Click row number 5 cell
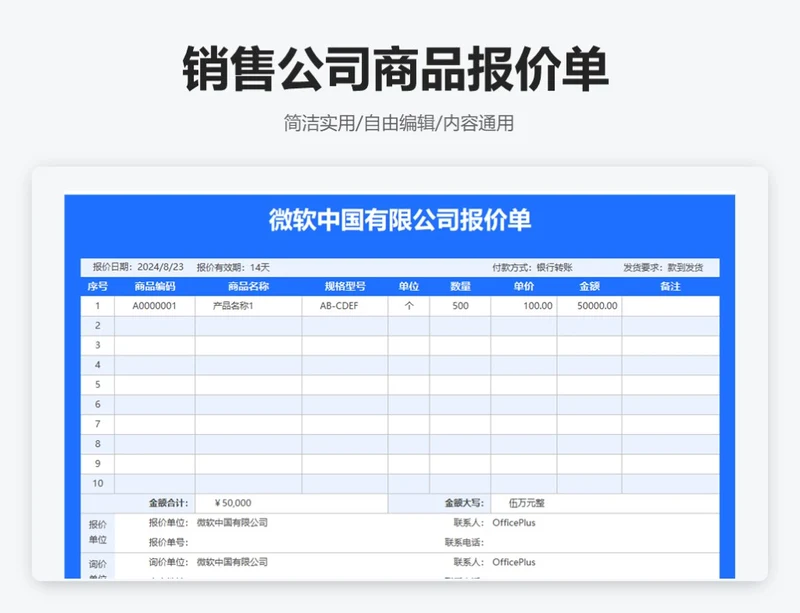Screen dimensions: 800x613 [97, 385]
